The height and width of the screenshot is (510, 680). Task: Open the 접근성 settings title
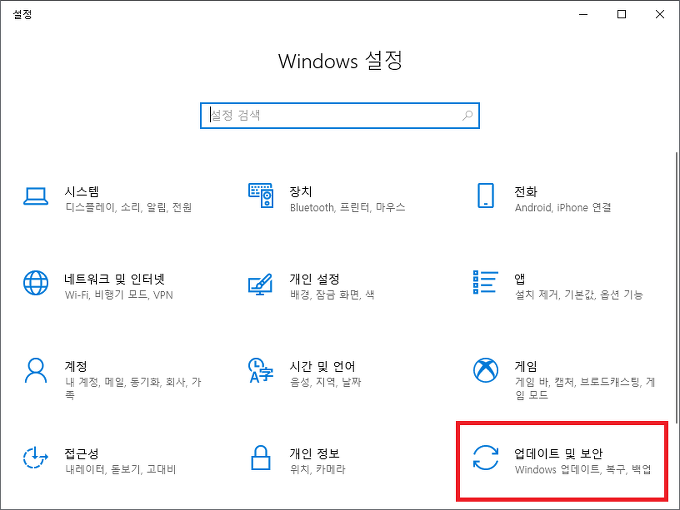coord(82,454)
